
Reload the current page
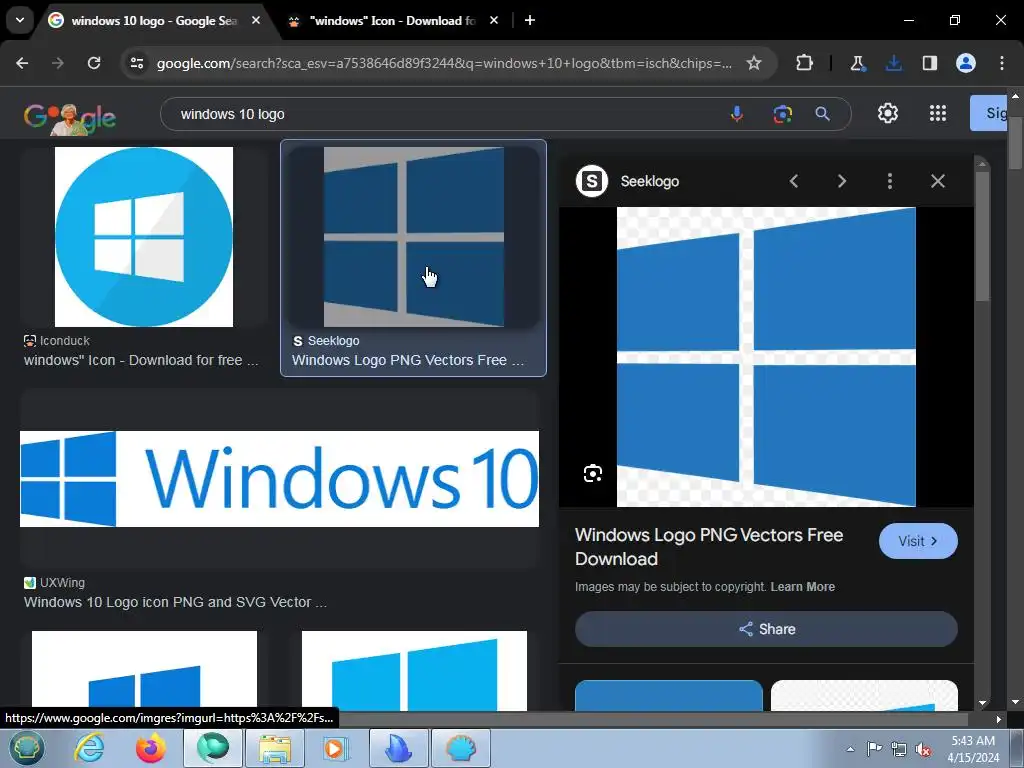(x=94, y=63)
